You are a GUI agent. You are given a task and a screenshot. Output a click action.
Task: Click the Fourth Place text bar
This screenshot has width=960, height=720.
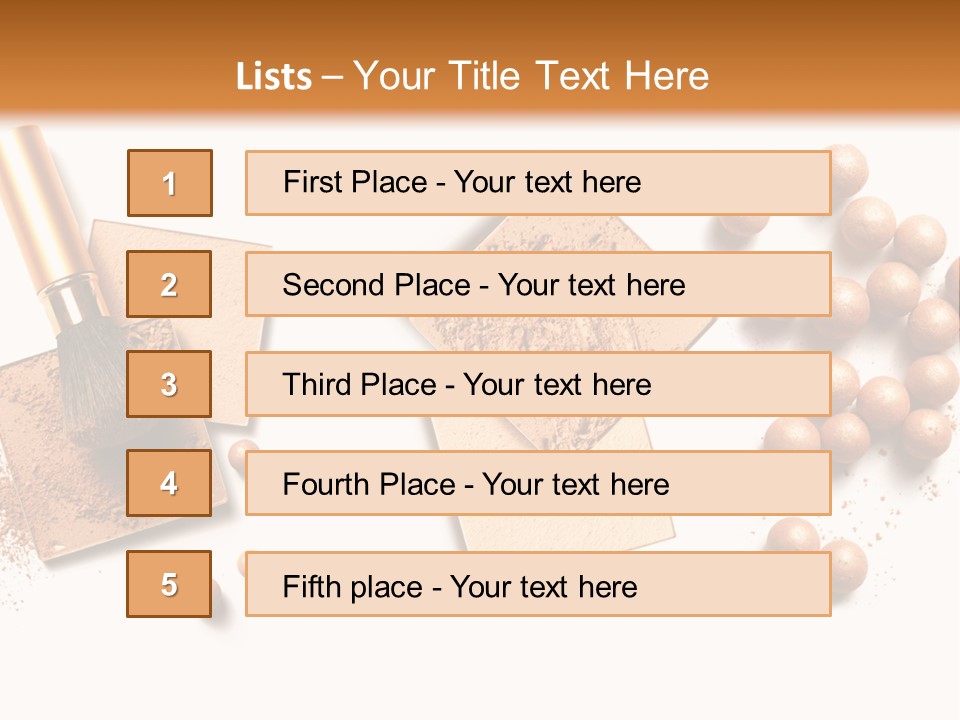(538, 484)
